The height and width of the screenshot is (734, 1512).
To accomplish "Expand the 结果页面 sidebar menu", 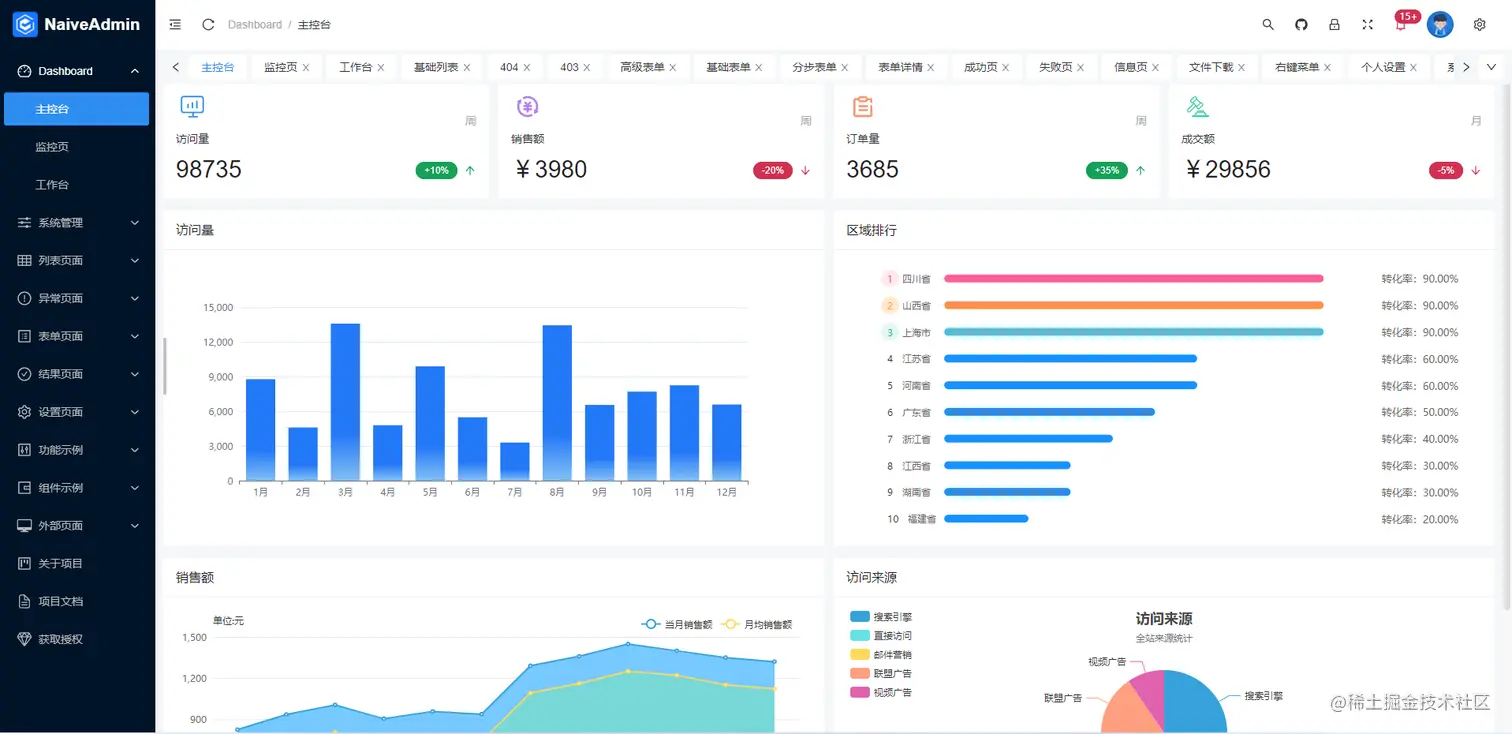I will pyautogui.click(x=77, y=374).
